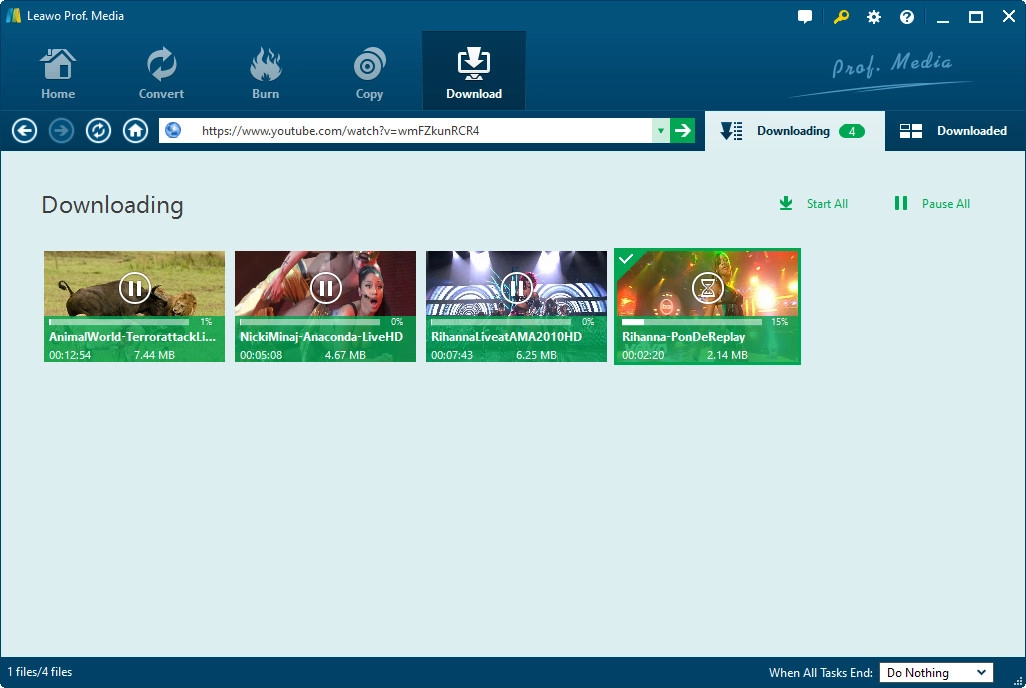Click the Start All button
Screen dimensions: 1026x688
tap(814, 204)
